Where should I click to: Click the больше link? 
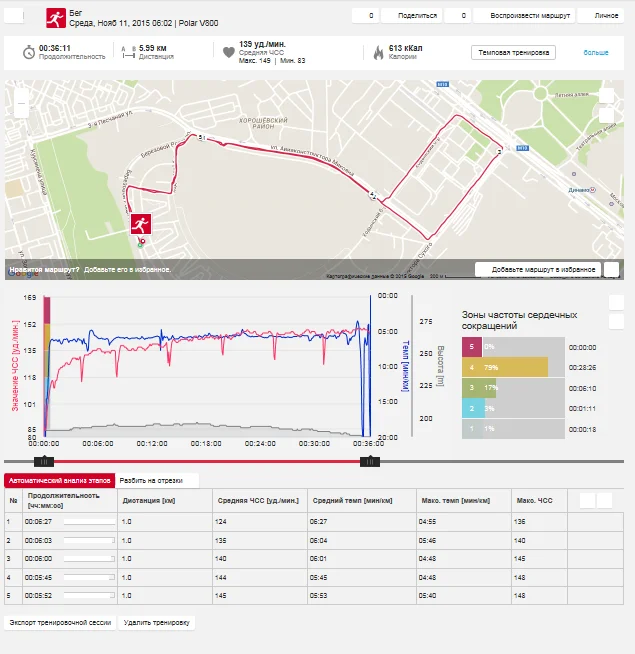click(595, 53)
